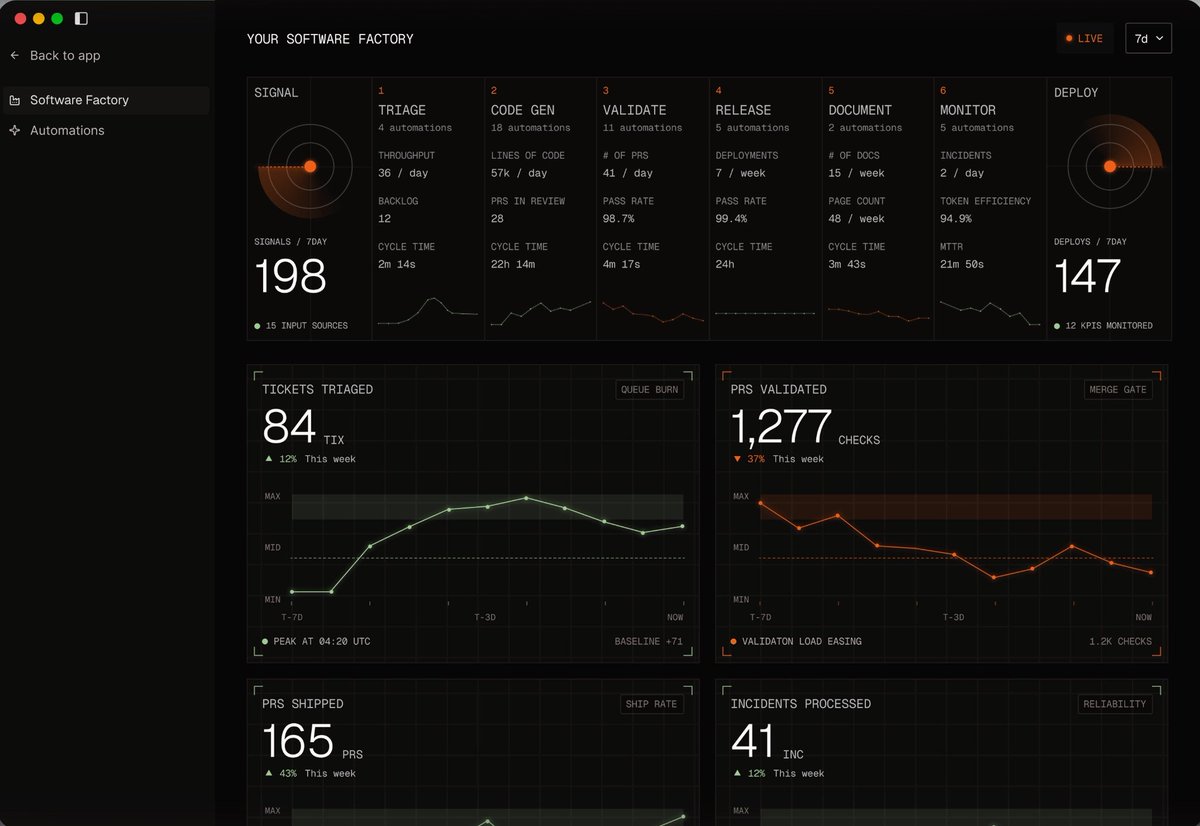Click the Automations sparkle icon

15,130
